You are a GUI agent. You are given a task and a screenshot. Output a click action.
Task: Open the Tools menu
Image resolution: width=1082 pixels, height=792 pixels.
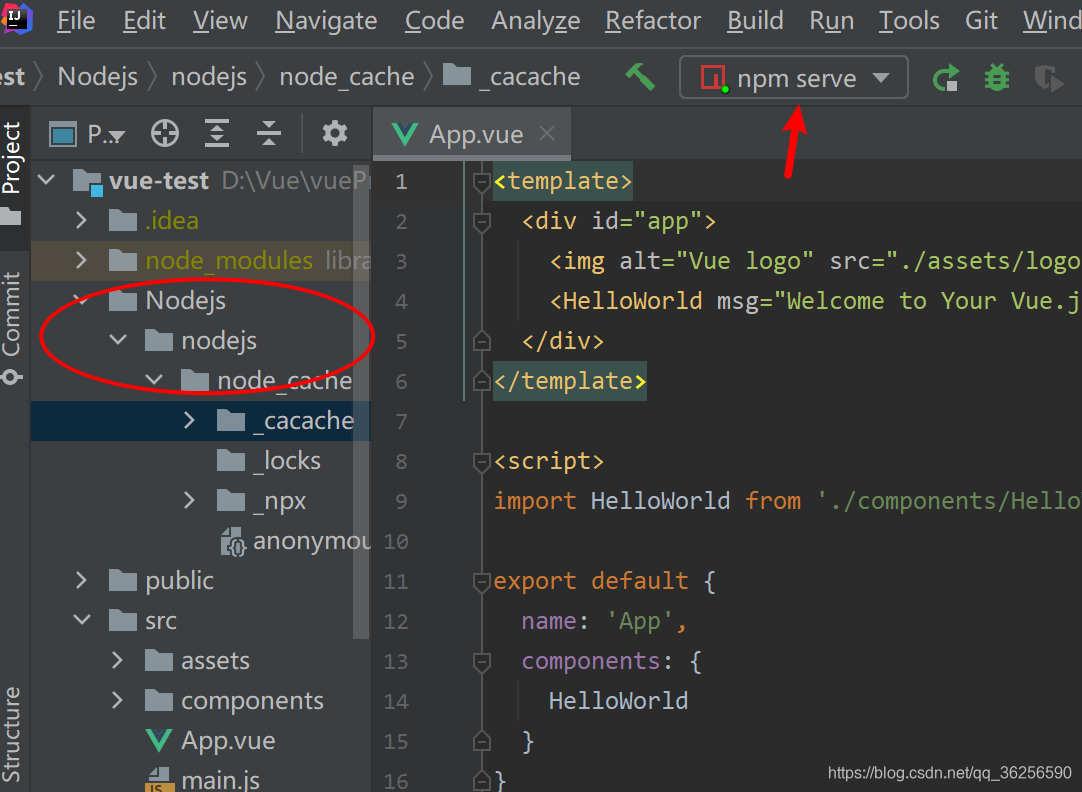click(x=909, y=21)
